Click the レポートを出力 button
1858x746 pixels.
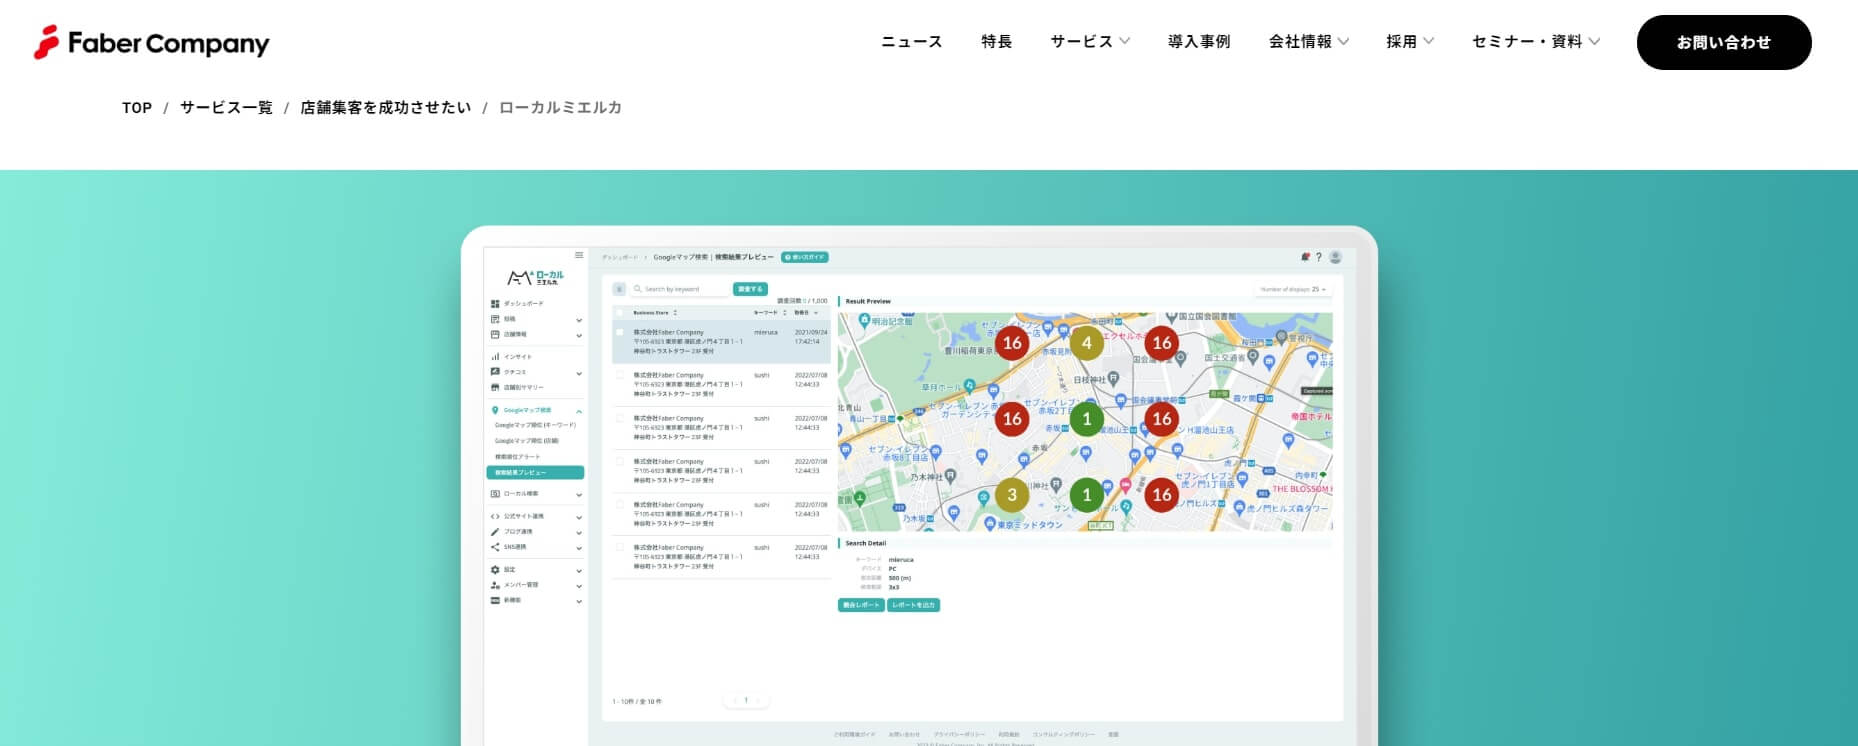coord(913,605)
